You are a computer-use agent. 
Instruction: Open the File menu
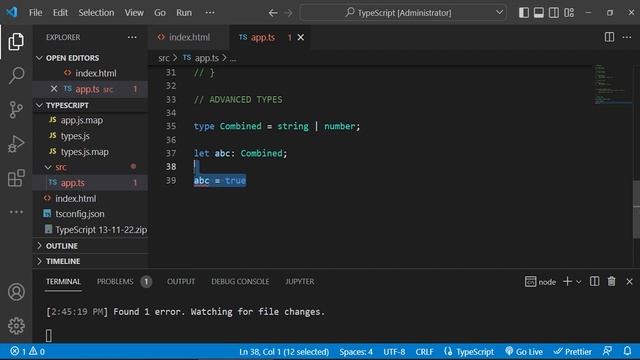point(36,13)
